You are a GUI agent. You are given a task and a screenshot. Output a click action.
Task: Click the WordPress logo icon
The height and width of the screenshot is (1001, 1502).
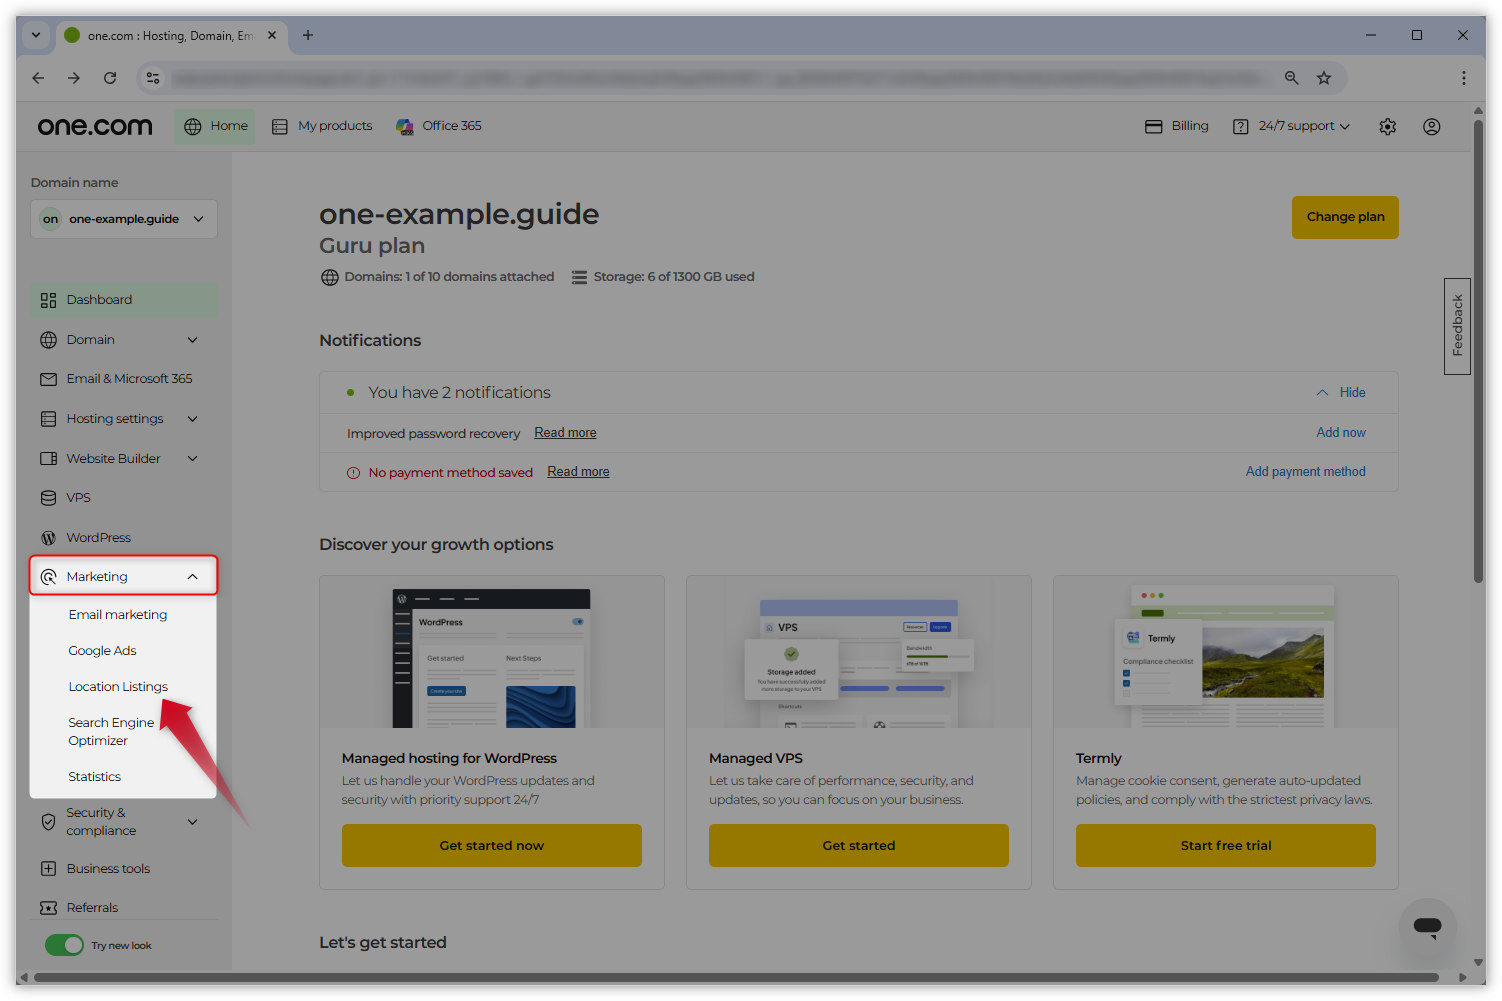point(48,538)
